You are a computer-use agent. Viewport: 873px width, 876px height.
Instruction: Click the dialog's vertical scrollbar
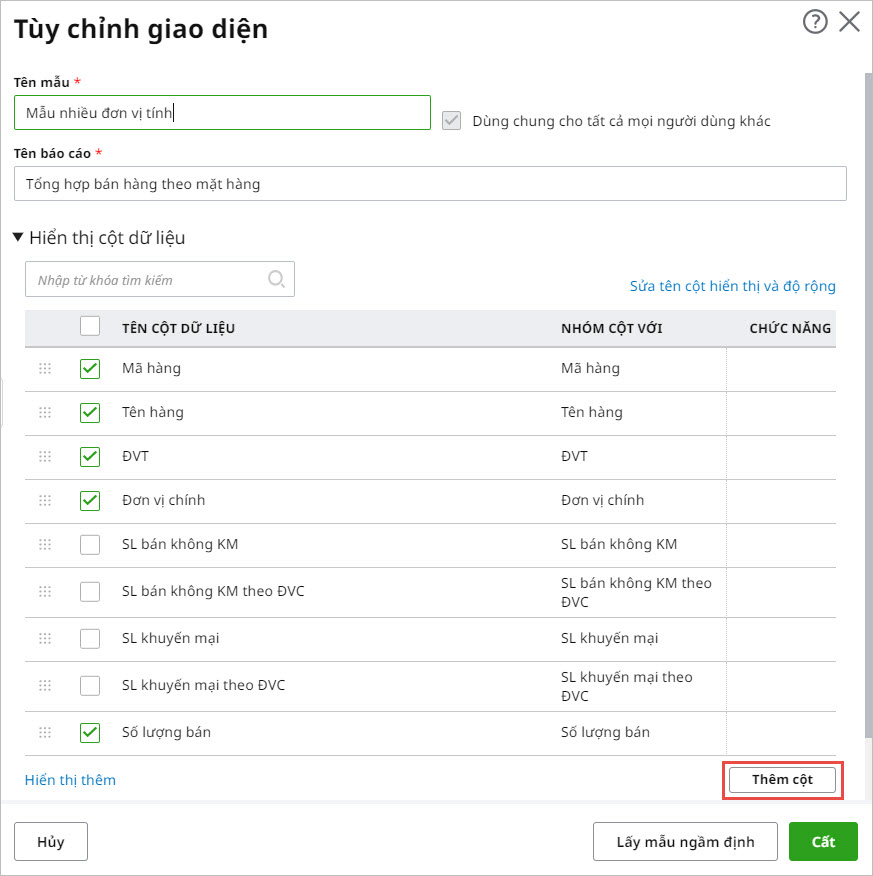tap(867, 400)
